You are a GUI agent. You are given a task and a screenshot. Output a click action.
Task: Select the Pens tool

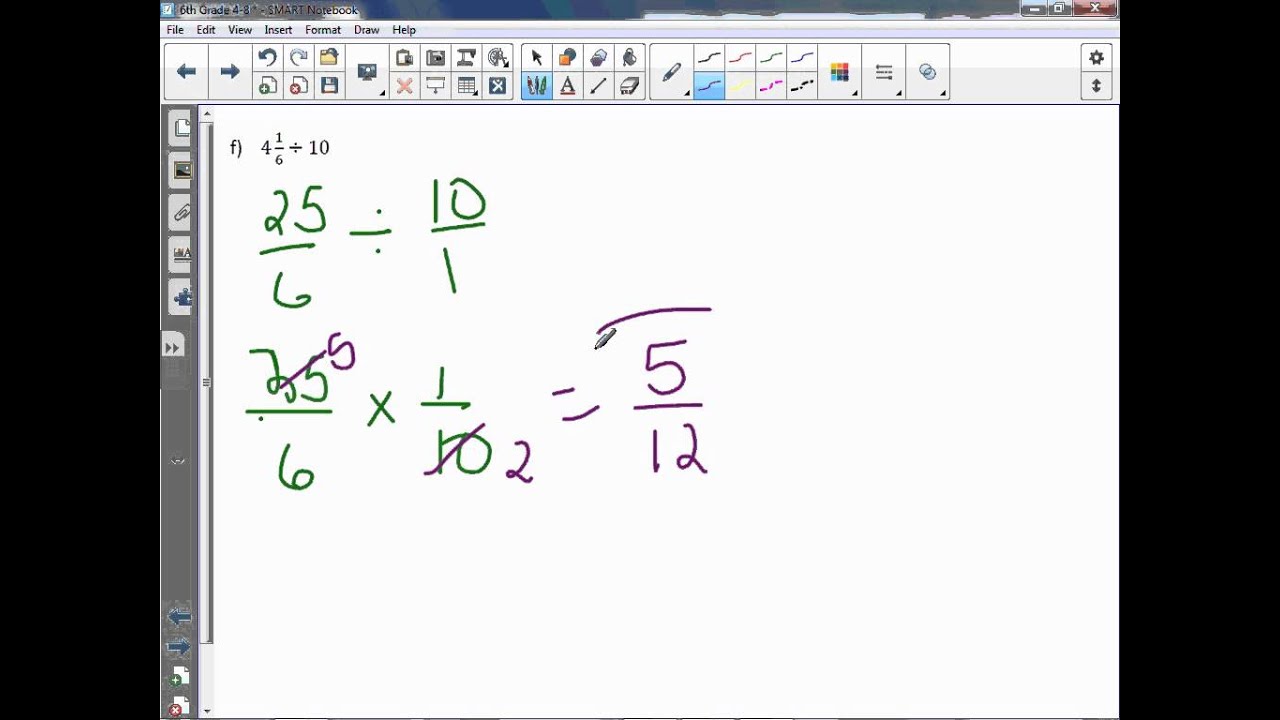click(x=537, y=86)
